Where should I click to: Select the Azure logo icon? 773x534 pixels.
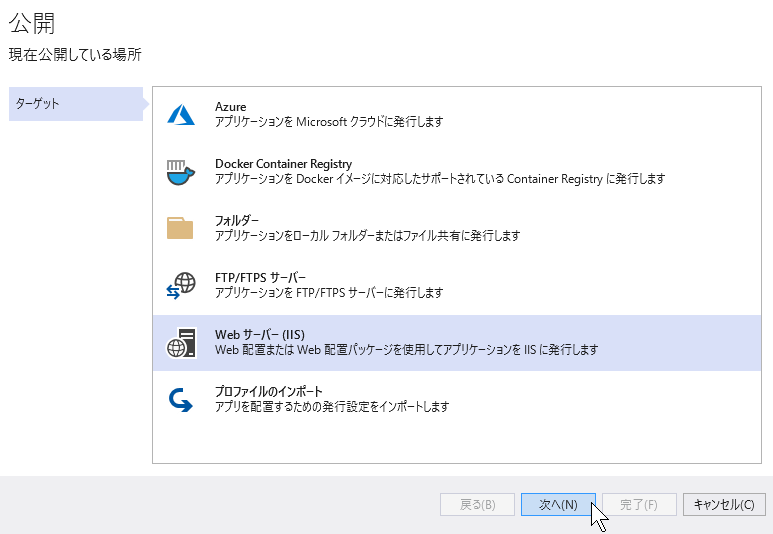[x=181, y=114]
